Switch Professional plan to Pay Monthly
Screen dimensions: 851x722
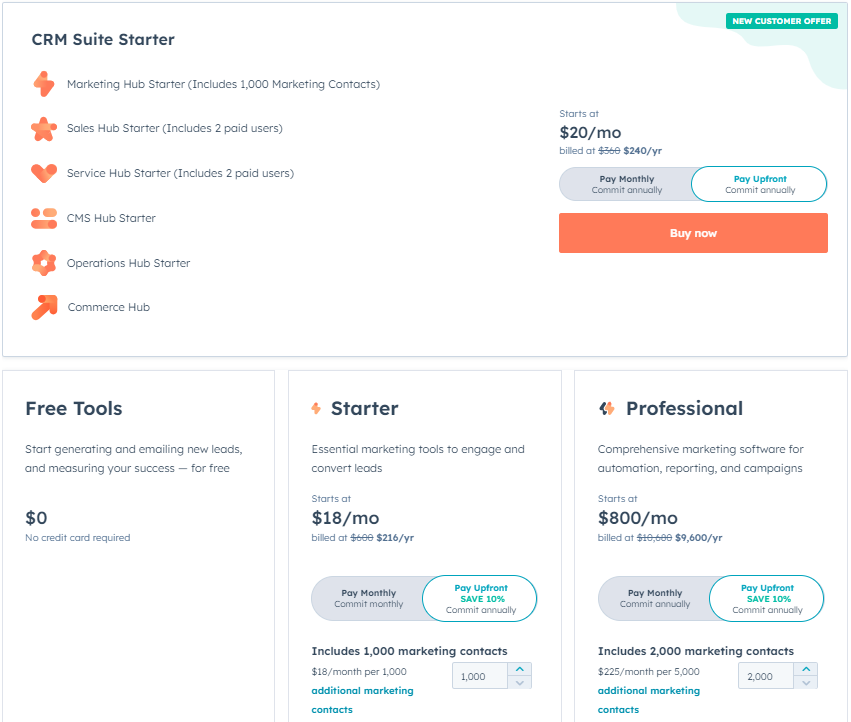(x=655, y=598)
